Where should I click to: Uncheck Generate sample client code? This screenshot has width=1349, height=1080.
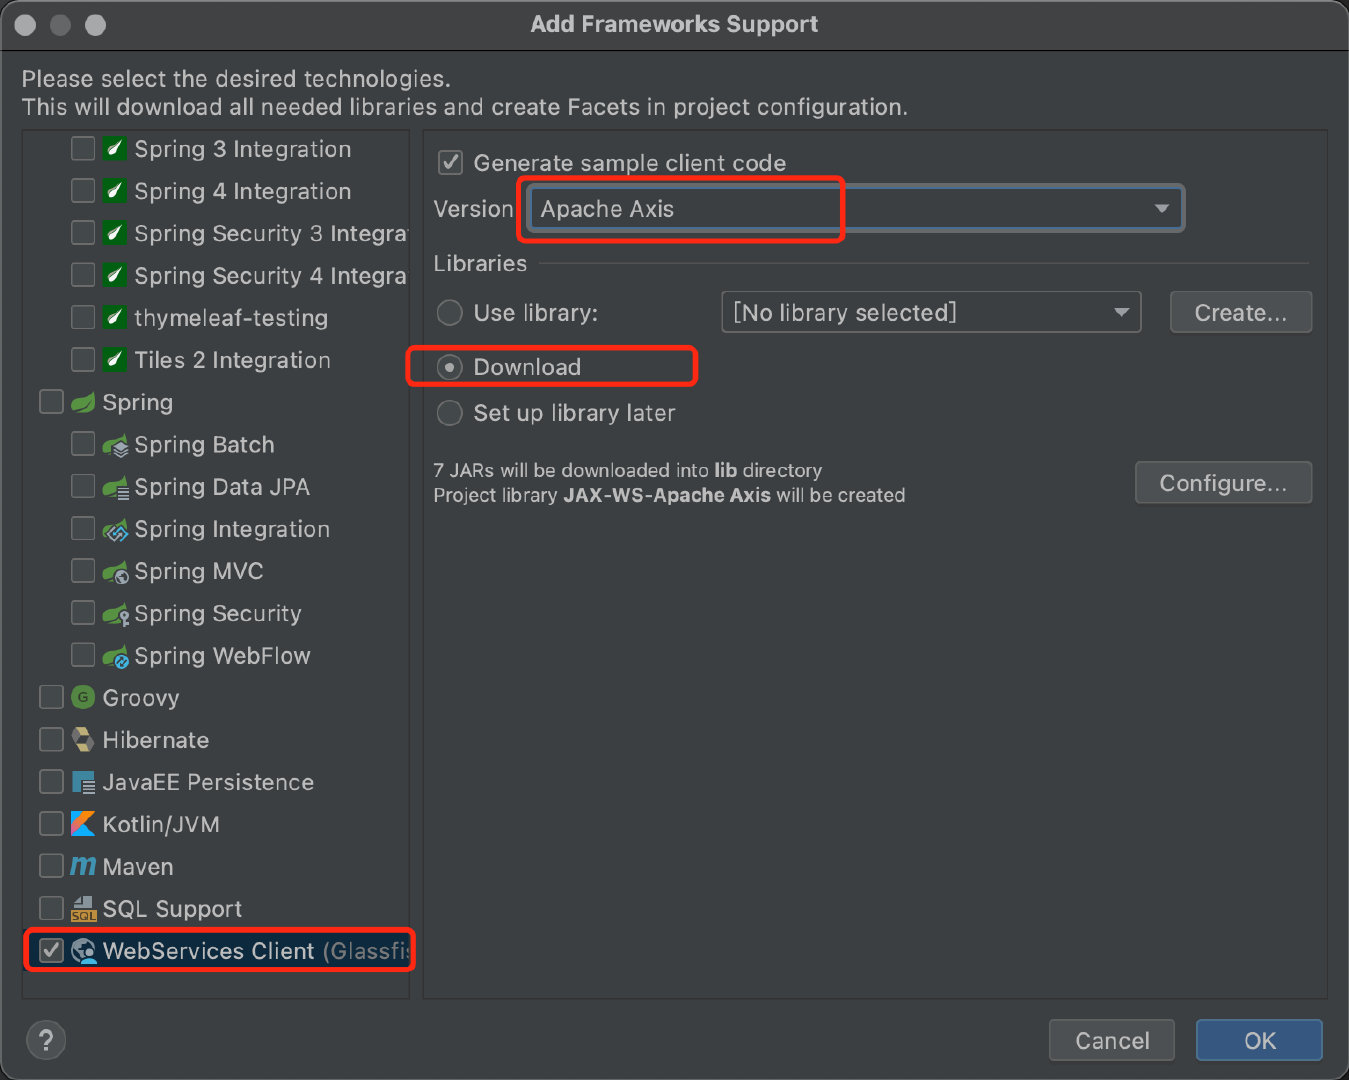pos(451,162)
